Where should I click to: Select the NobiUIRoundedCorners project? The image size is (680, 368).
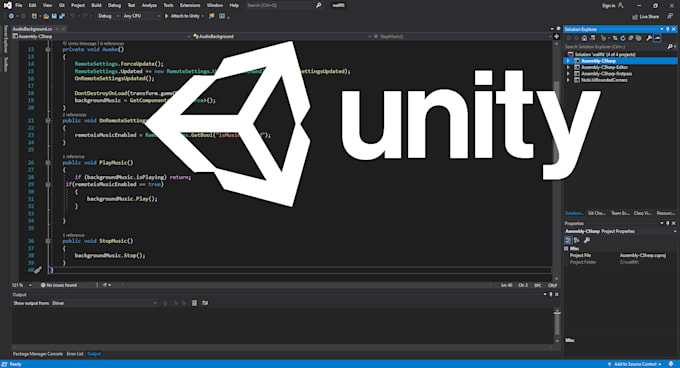tap(604, 80)
